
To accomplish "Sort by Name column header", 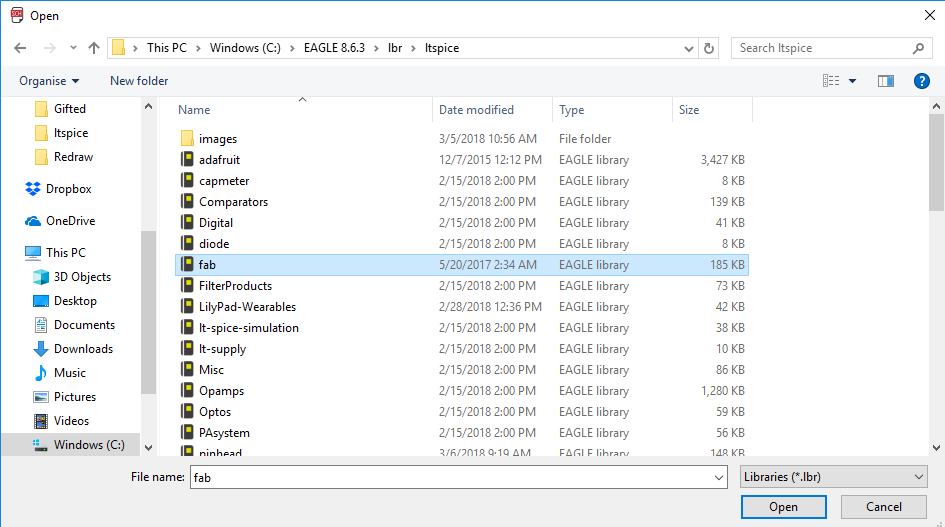I will (x=194, y=110).
